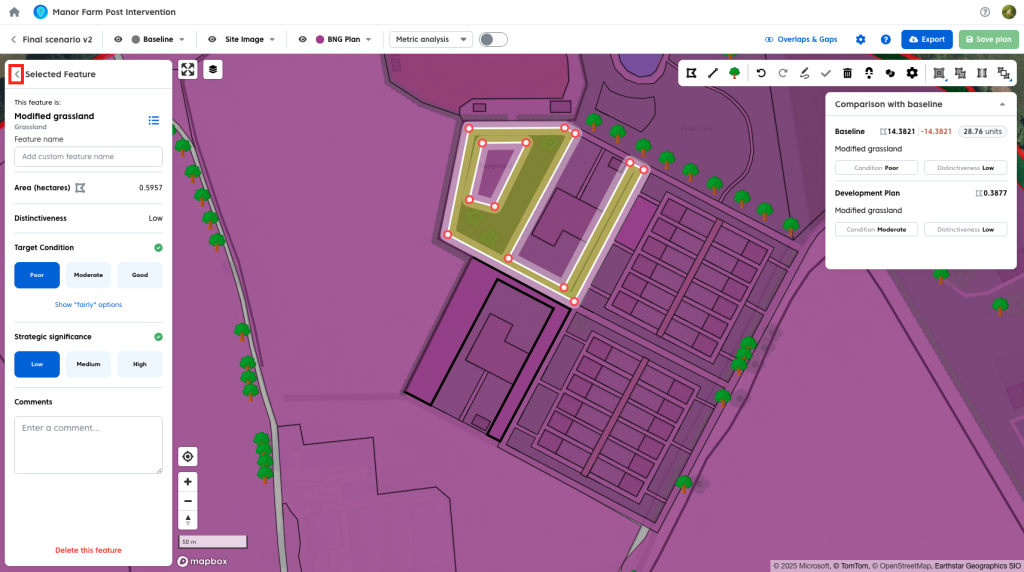Image resolution: width=1024 pixels, height=572 pixels.
Task: Select the line drawing tool
Action: pos(713,73)
